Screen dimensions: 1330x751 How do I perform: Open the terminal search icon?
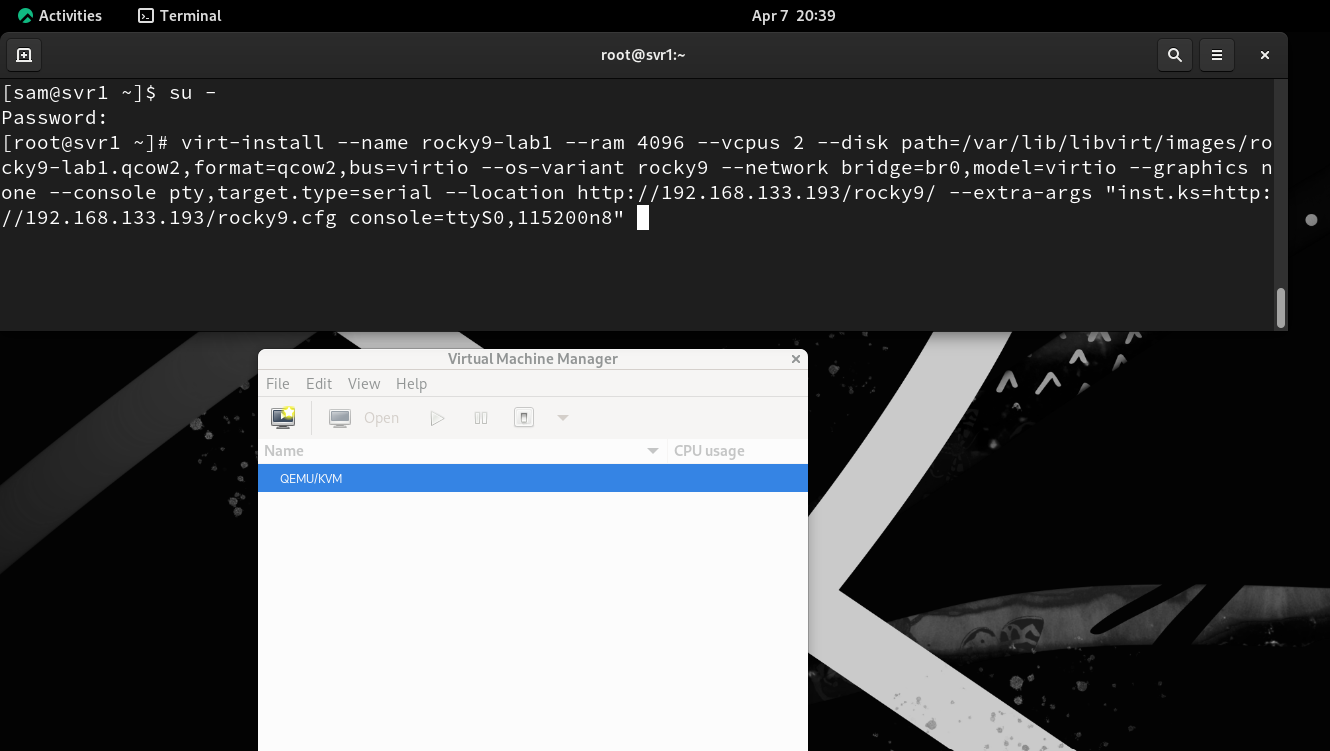pos(1175,55)
